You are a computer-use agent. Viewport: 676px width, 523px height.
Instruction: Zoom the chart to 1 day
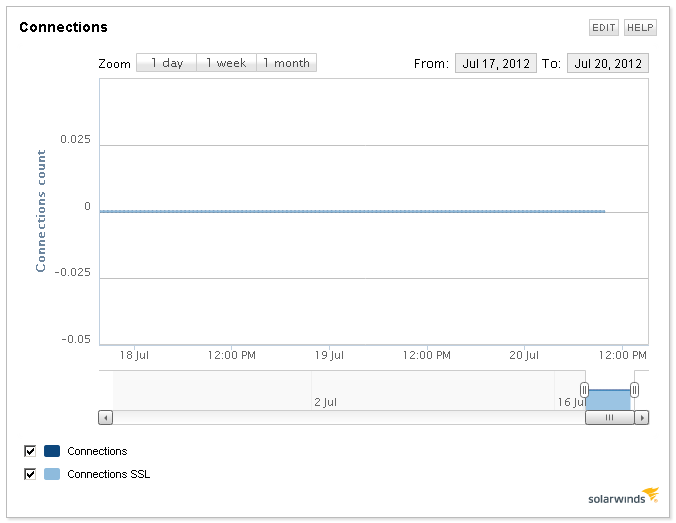[x=166, y=63]
